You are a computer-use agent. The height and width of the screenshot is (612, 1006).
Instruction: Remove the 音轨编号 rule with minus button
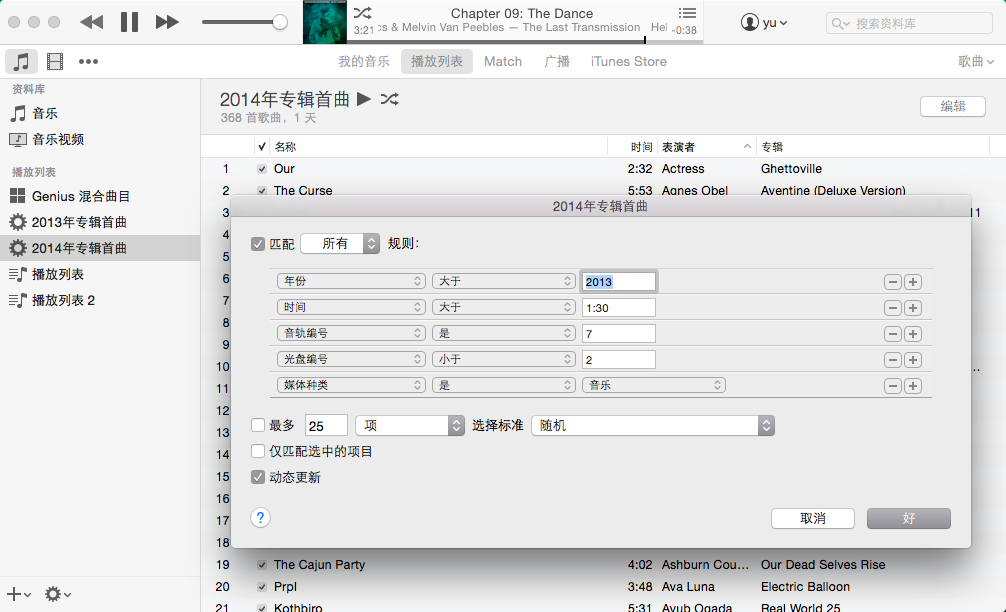pyautogui.click(x=892, y=334)
